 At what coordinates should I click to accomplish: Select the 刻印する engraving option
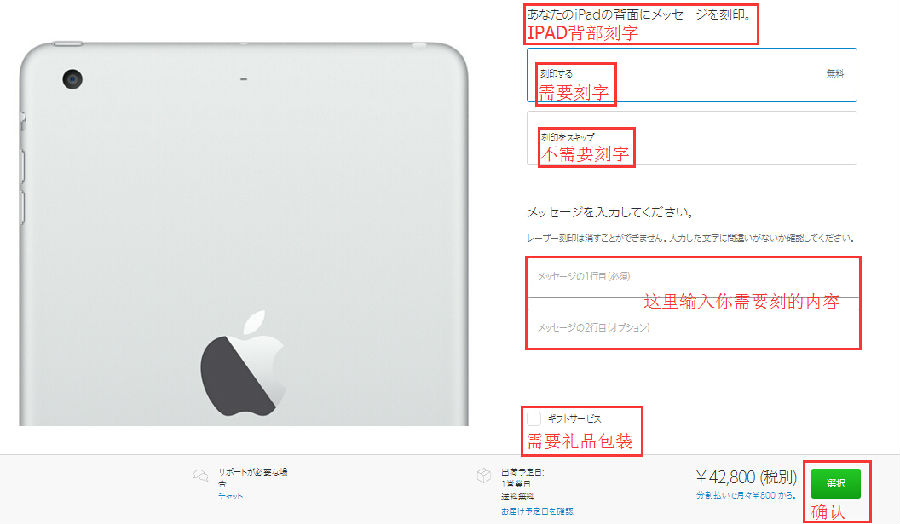click(692, 75)
